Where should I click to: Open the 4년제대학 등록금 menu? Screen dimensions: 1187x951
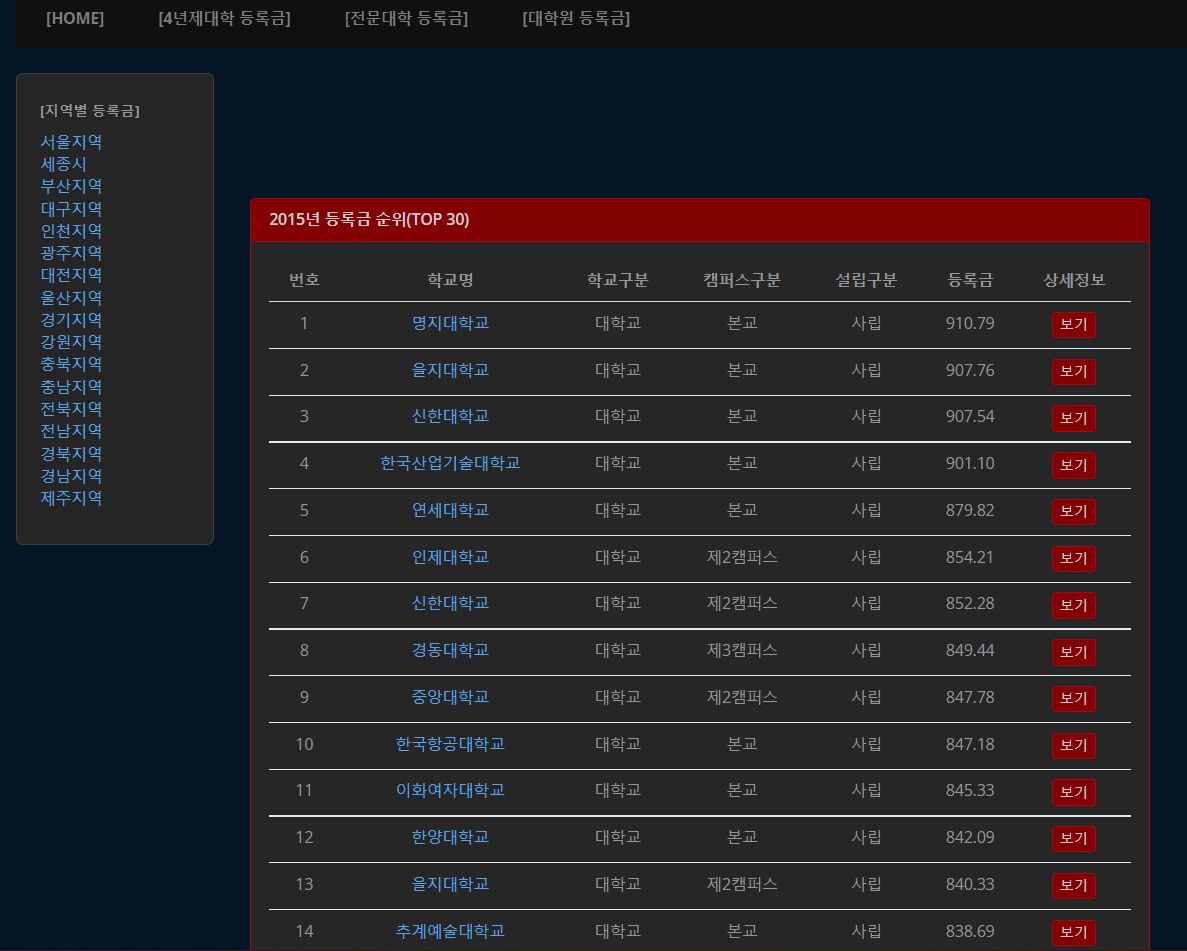pos(224,18)
